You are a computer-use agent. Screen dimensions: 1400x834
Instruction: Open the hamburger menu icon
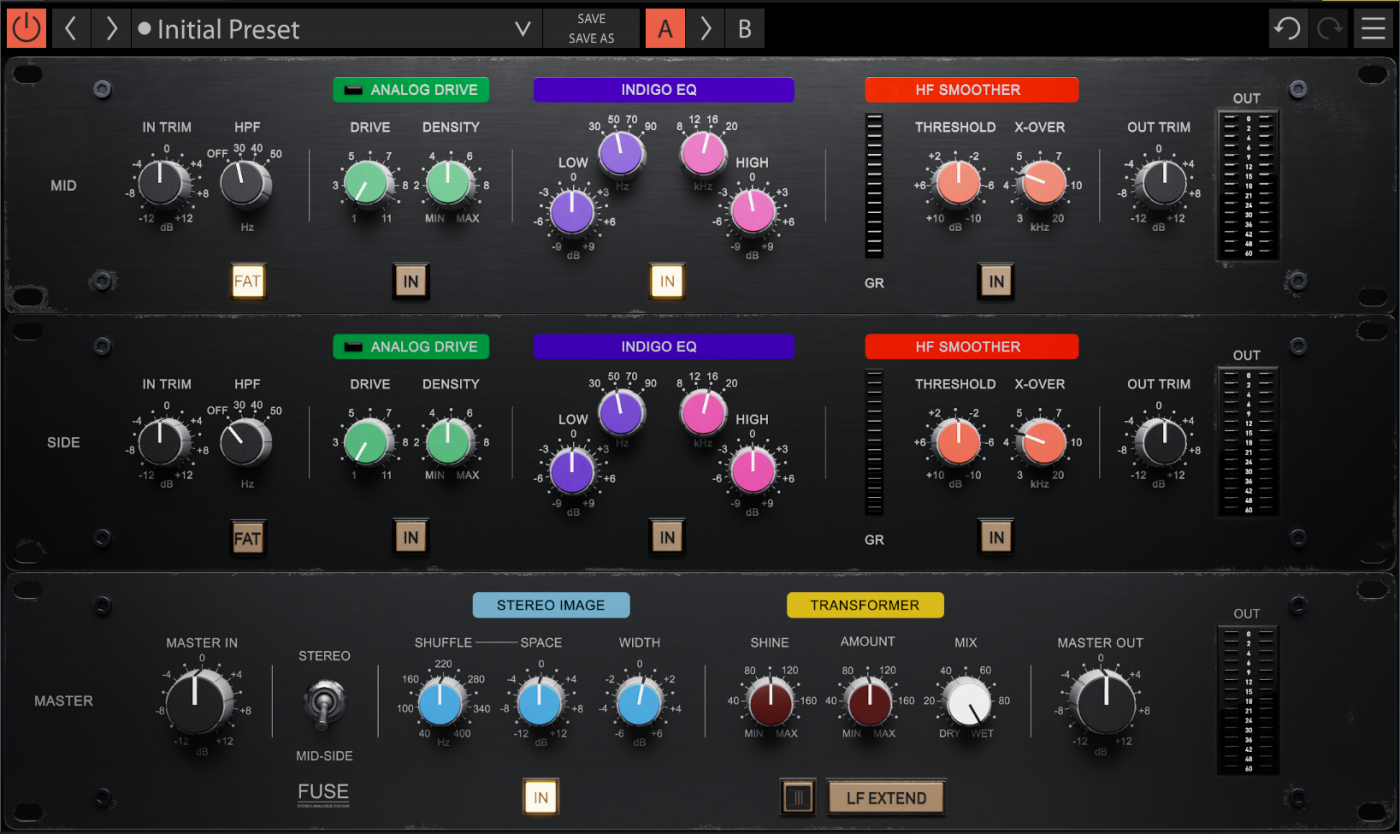(1371, 28)
